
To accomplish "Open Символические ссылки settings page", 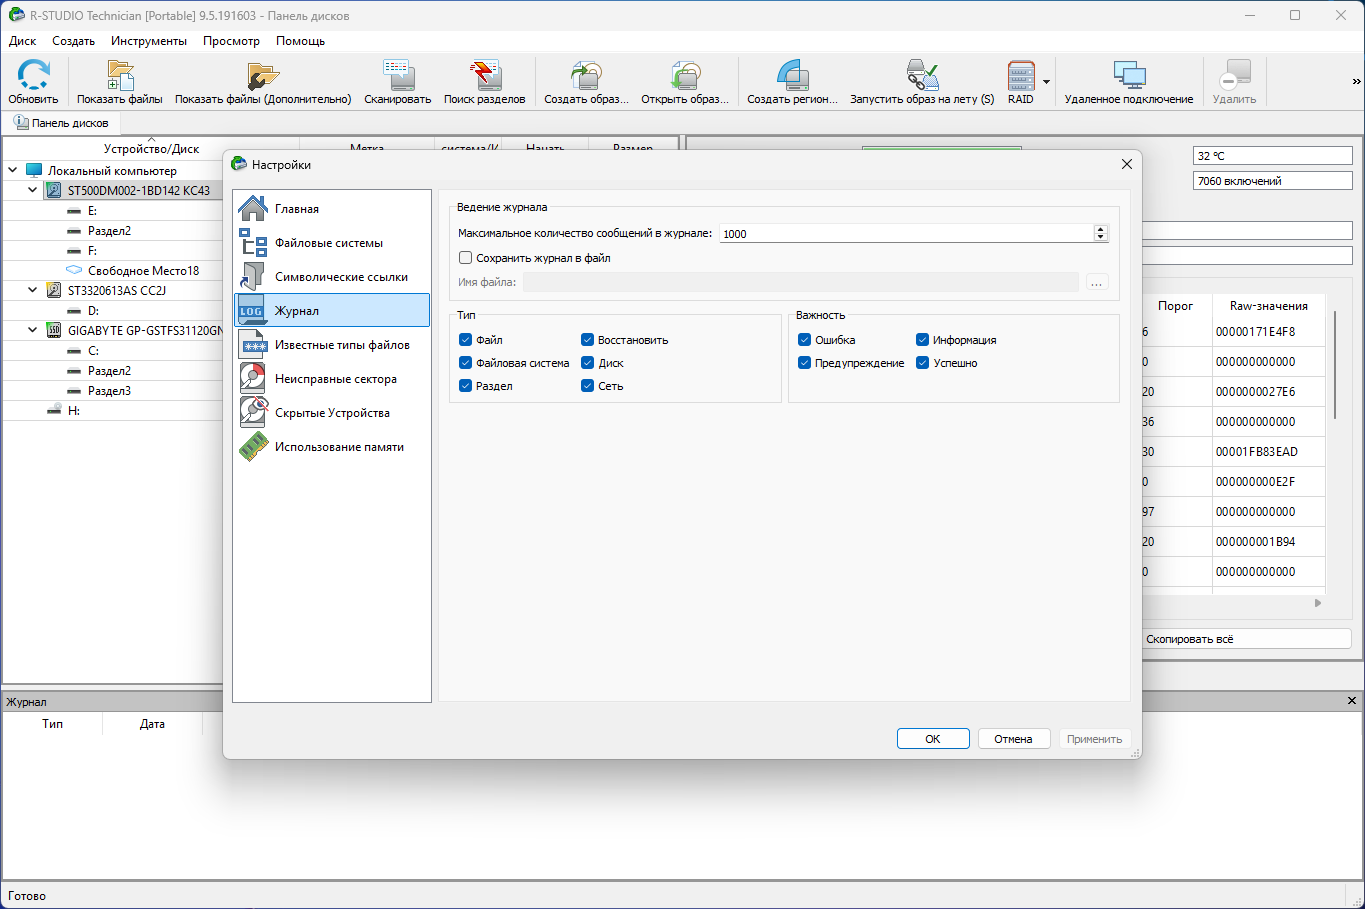I will (x=332, y=277).
